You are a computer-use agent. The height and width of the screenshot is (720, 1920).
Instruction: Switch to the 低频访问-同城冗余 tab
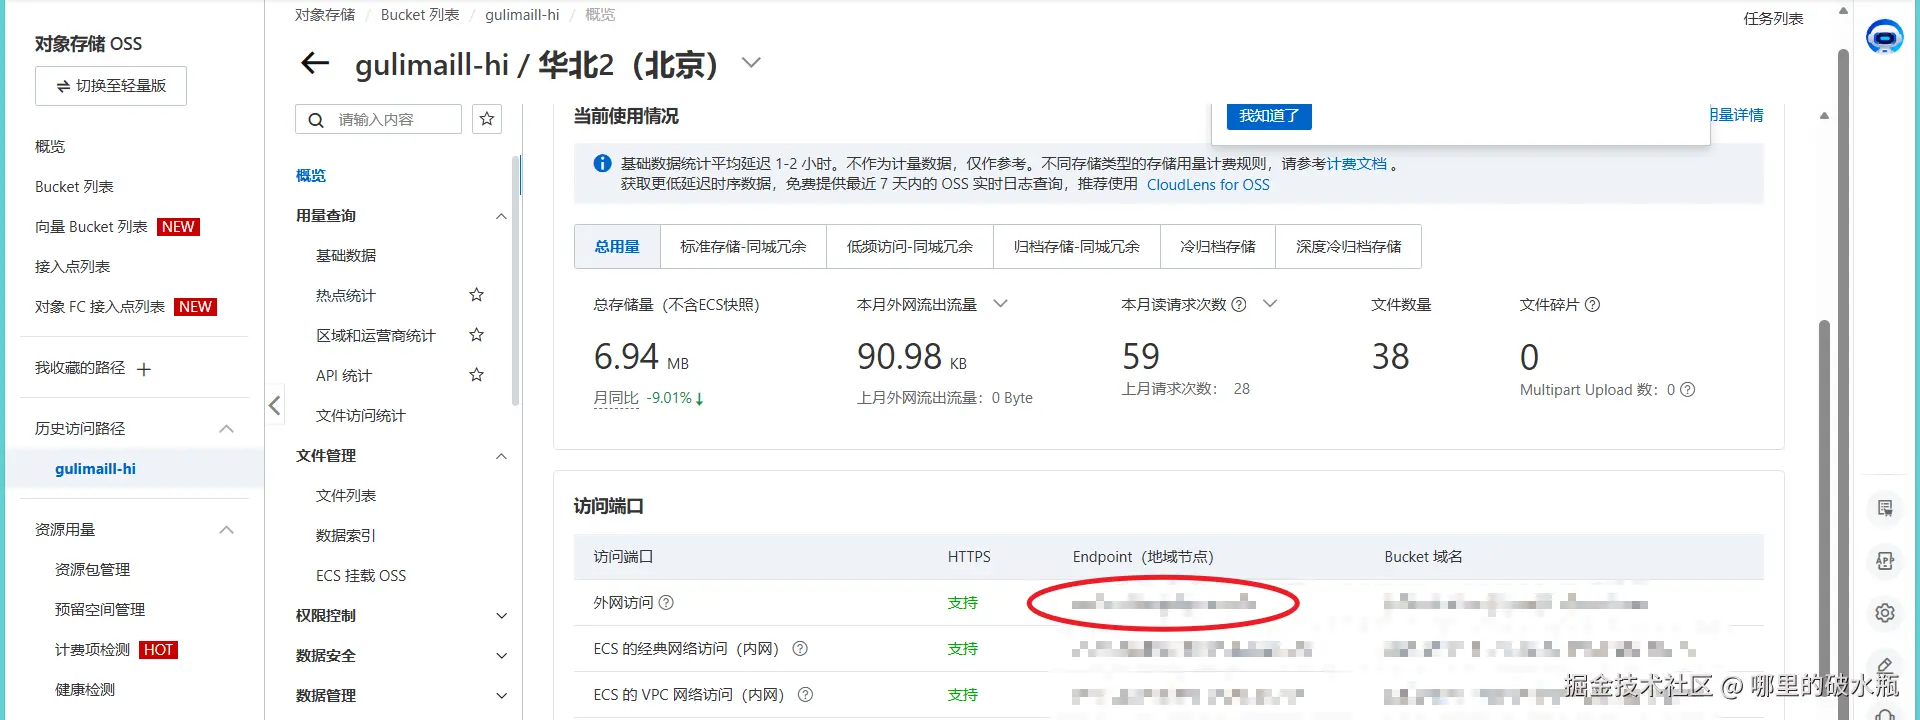pyautogui.click(x=910, y=247)
